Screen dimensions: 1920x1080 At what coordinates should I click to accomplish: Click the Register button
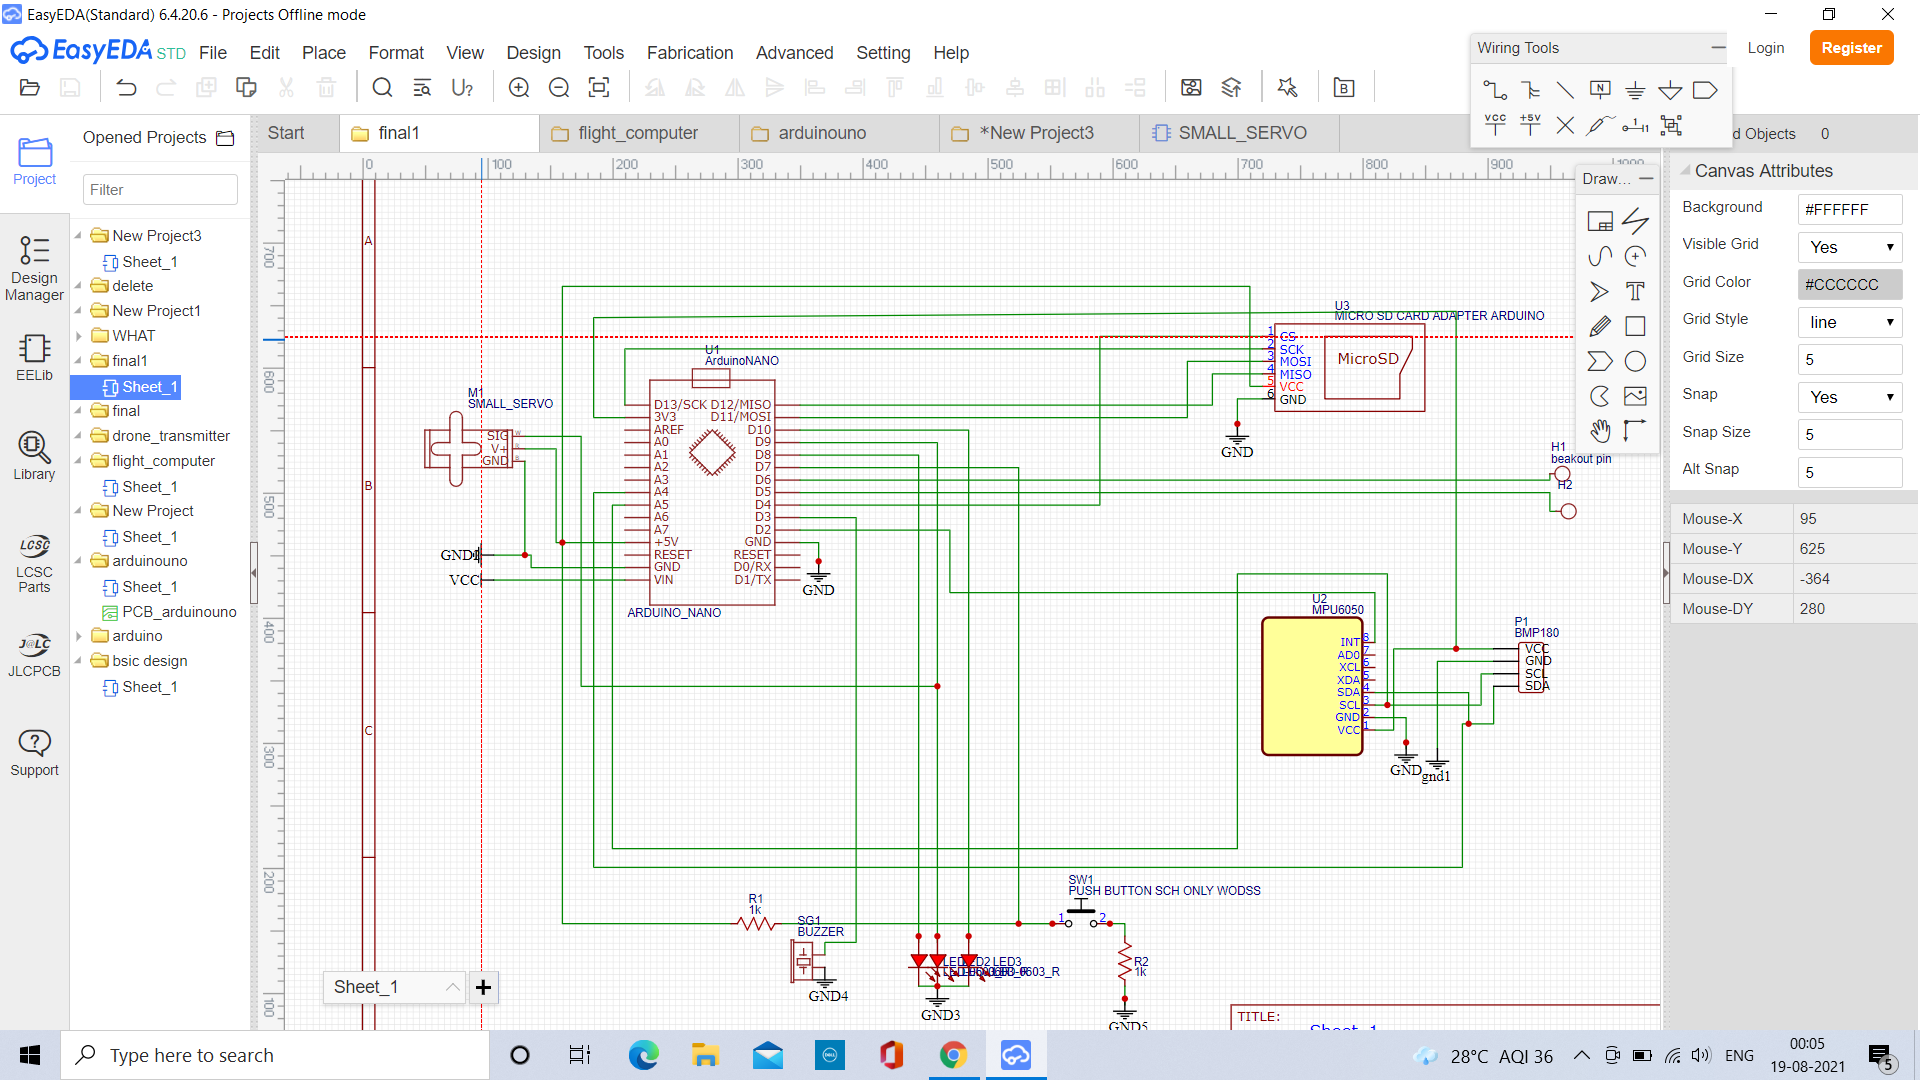(1851, 47)
